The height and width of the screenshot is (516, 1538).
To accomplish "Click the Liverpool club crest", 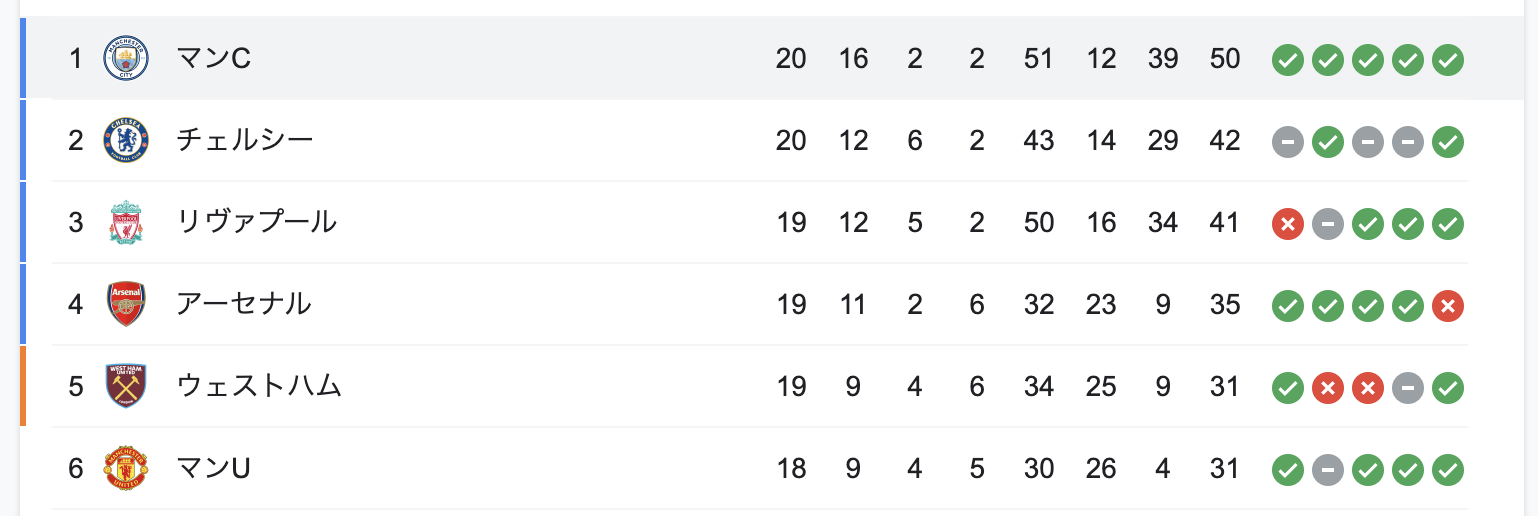I will coord(126,223).
